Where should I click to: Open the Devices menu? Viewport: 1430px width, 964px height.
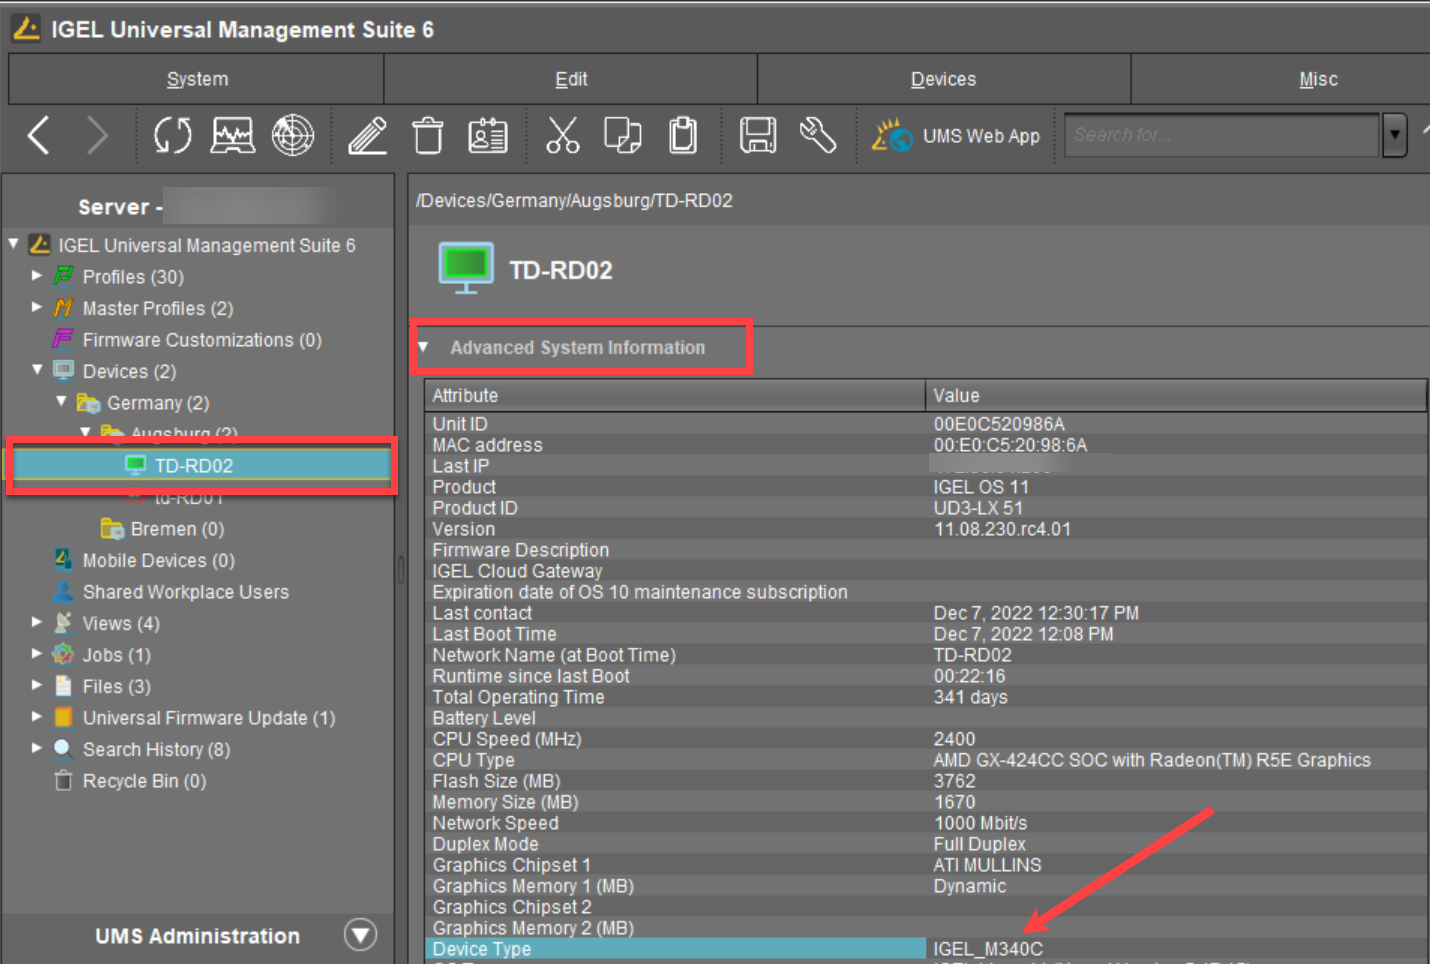pyautogui.click(x=943, y=79)
